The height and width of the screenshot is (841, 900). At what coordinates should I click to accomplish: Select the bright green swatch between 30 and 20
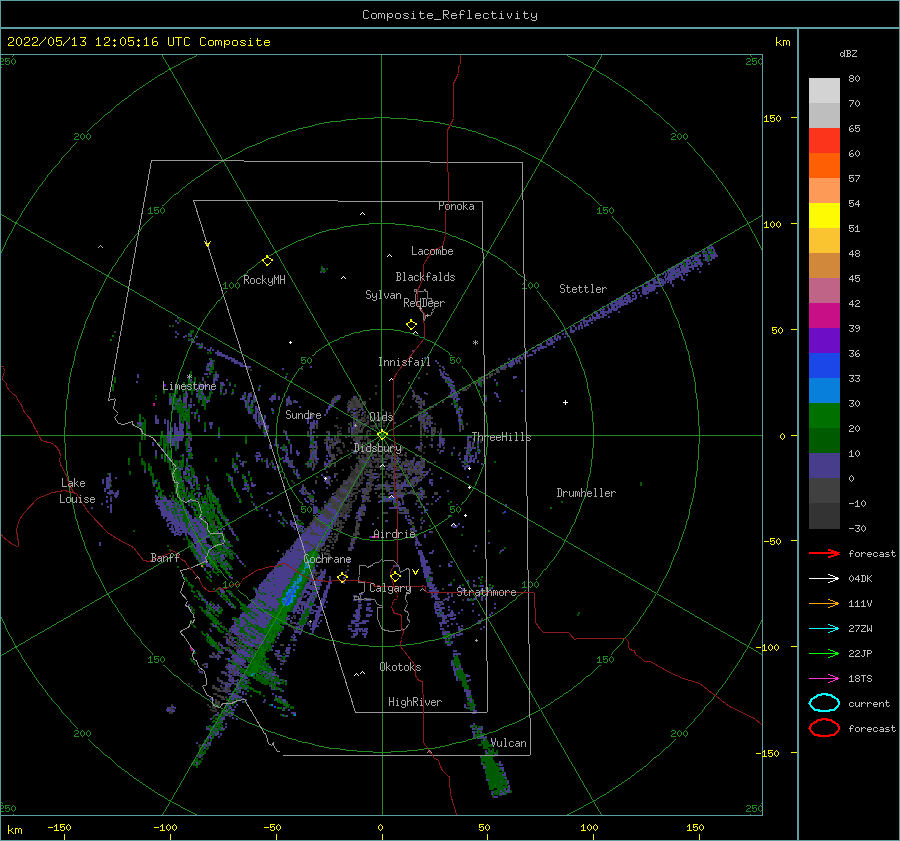[824, 416]
